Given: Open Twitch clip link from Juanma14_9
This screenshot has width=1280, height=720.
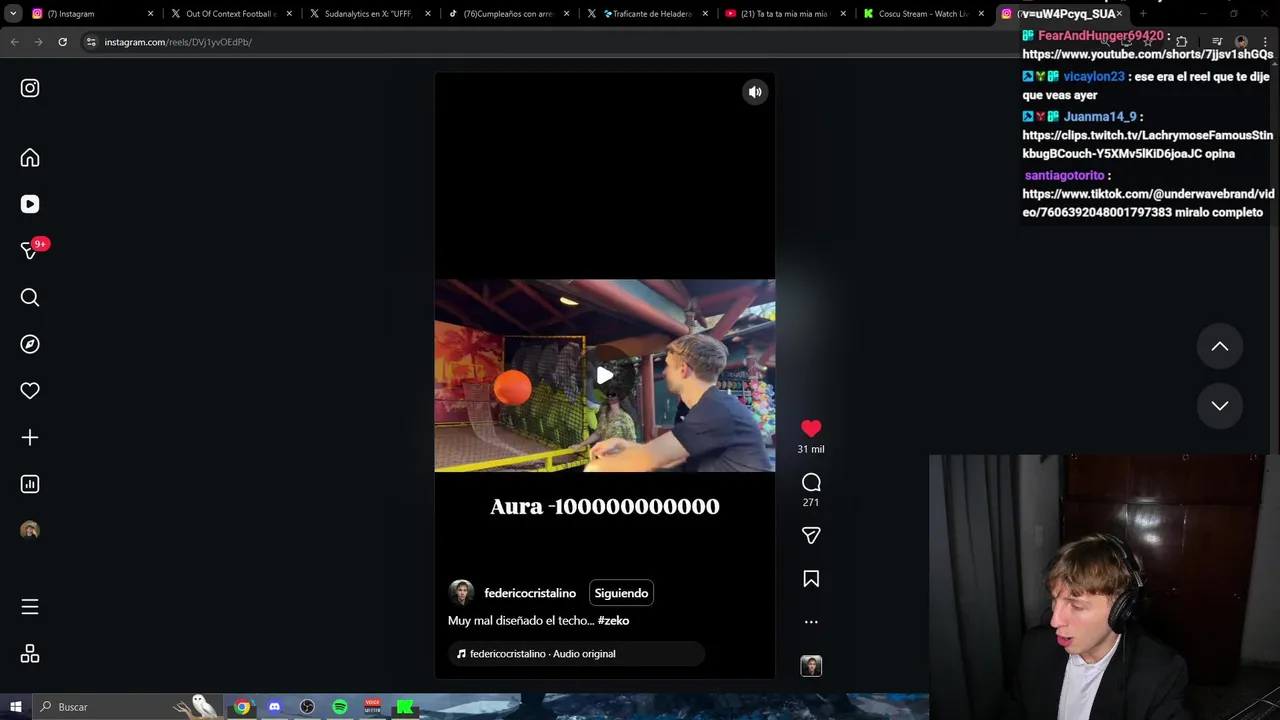Looking at the screenshot, I should [1148, 144].
